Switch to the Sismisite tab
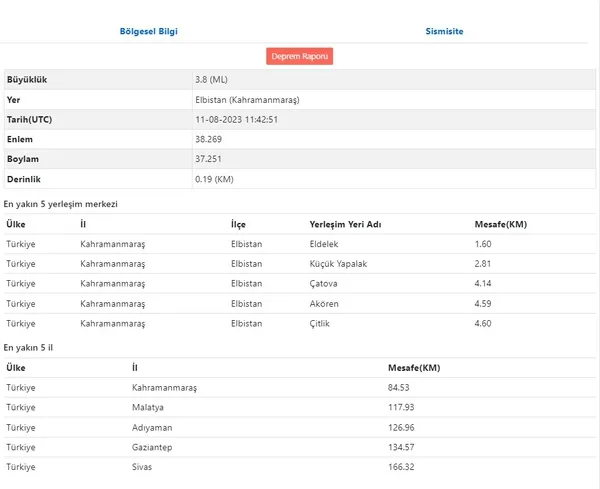This screenshot has width=600, height=489. (445, 31)
